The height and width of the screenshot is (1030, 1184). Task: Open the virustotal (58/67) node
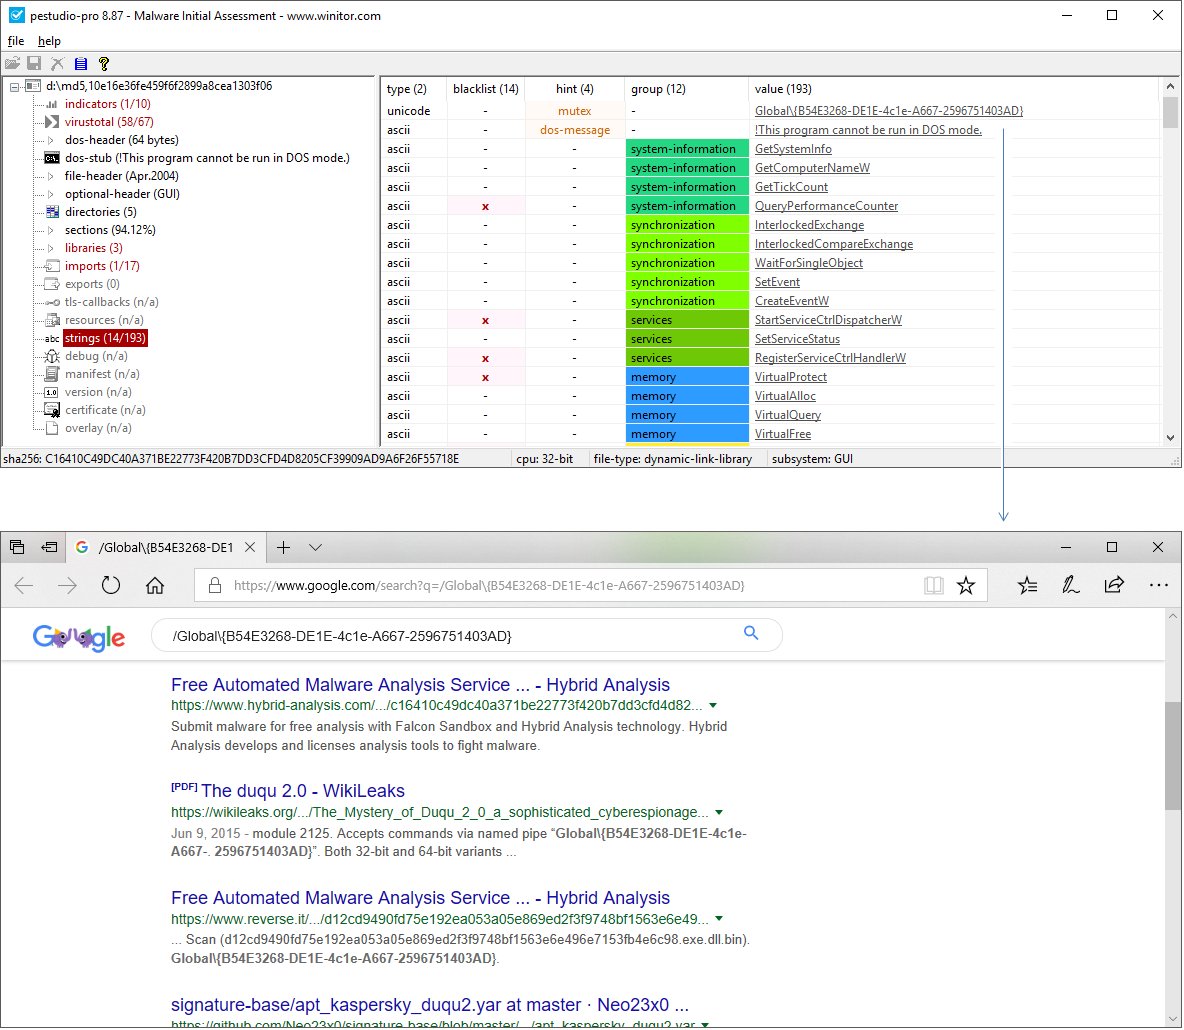[109, 122]
